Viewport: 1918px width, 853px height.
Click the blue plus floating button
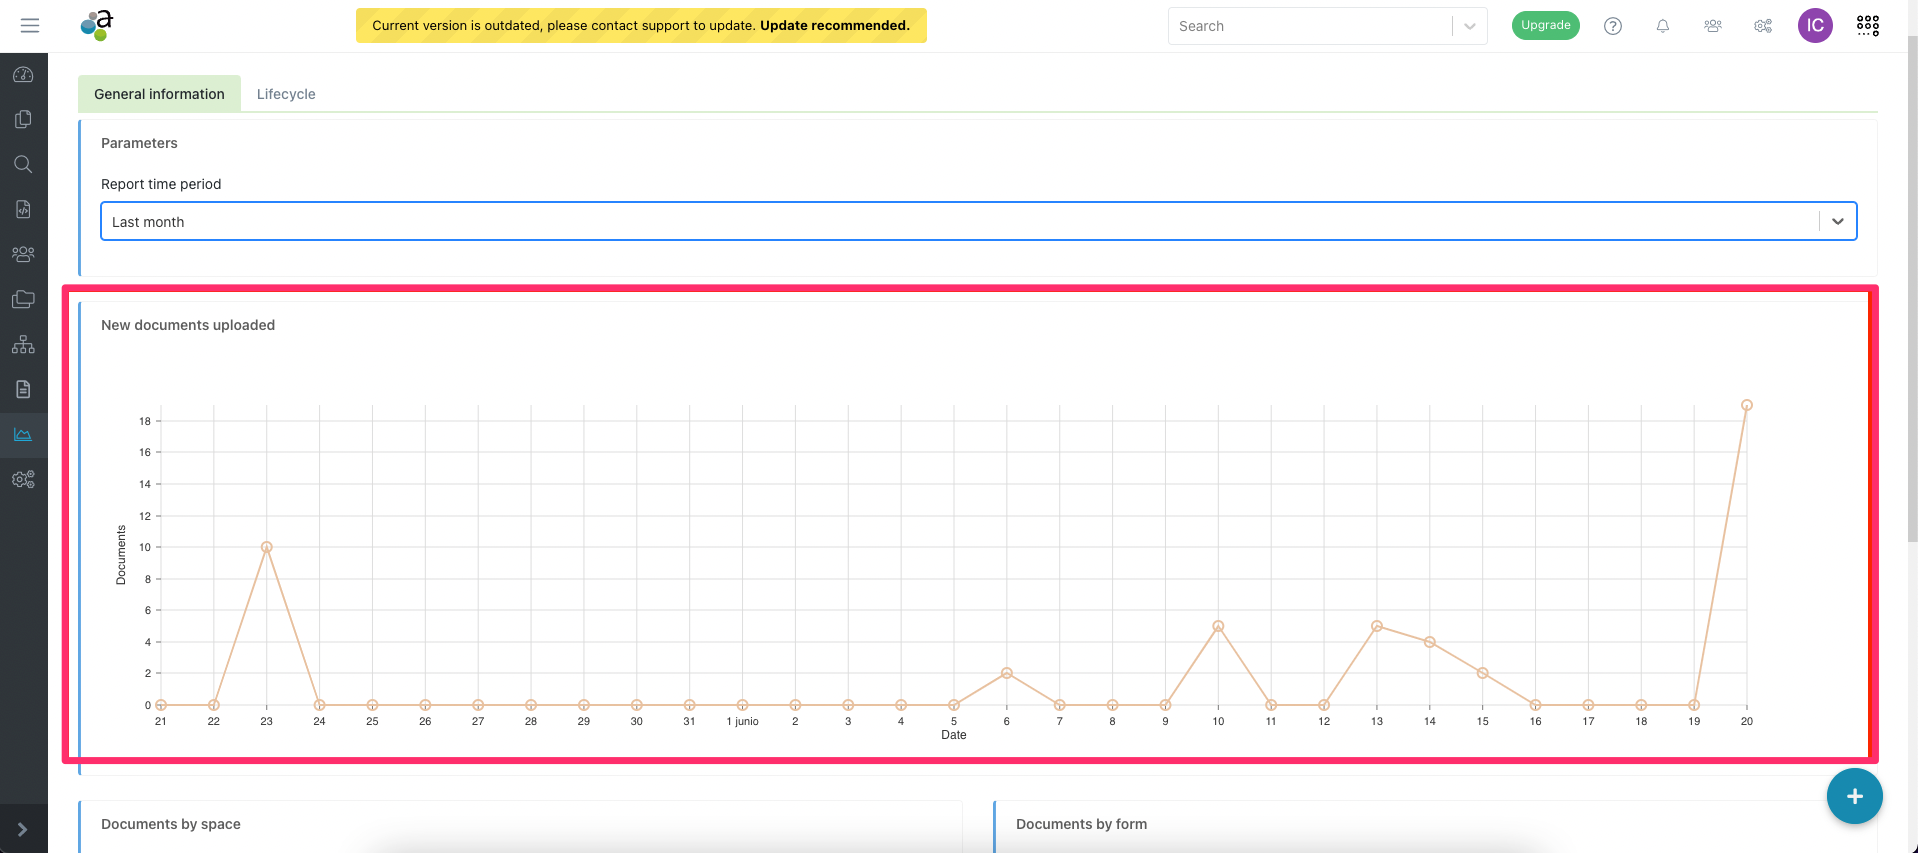pos(1854,796)
